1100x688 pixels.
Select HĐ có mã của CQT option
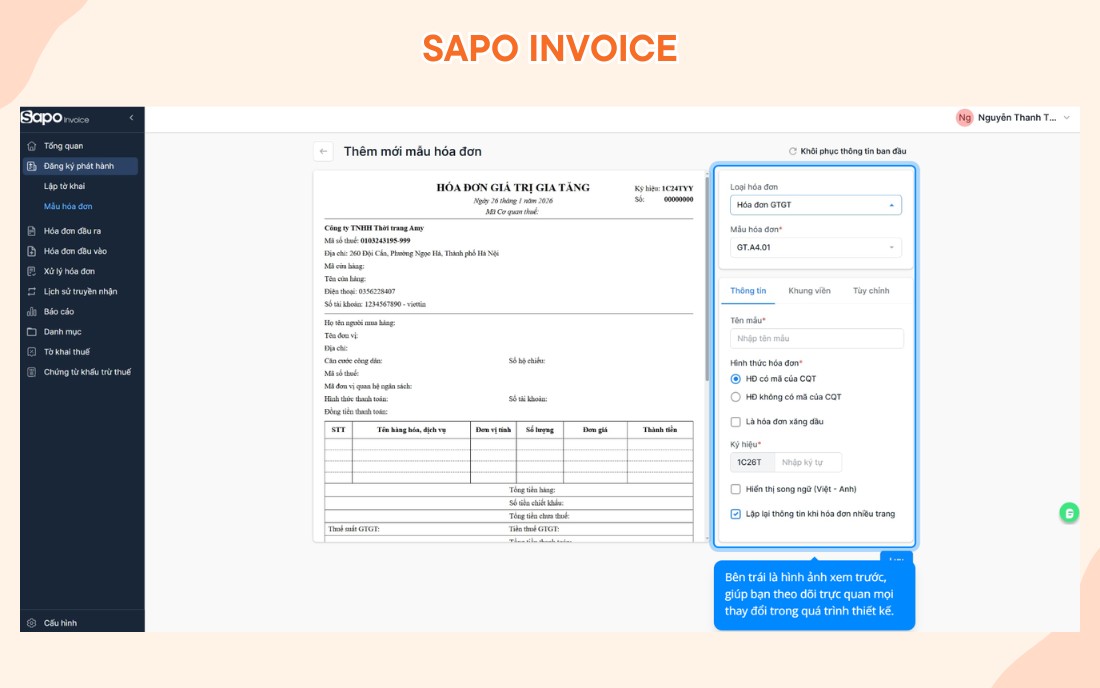pos(735,379)
